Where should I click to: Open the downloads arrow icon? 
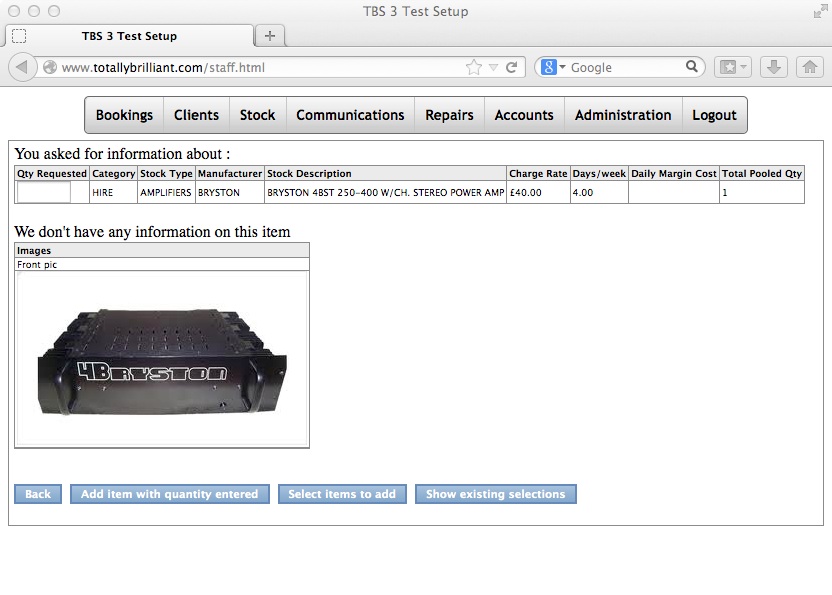(773, 67)
